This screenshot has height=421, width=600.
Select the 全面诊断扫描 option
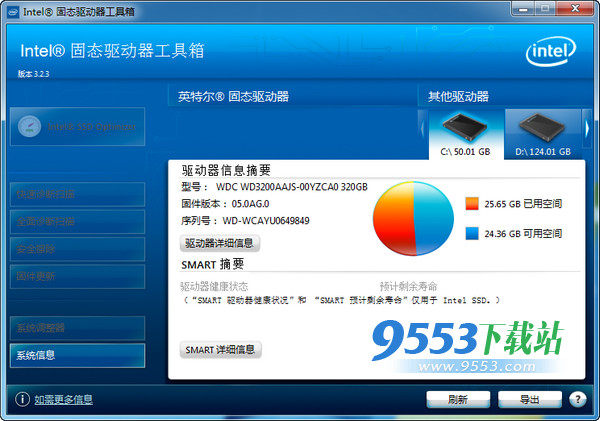[77, 221]
